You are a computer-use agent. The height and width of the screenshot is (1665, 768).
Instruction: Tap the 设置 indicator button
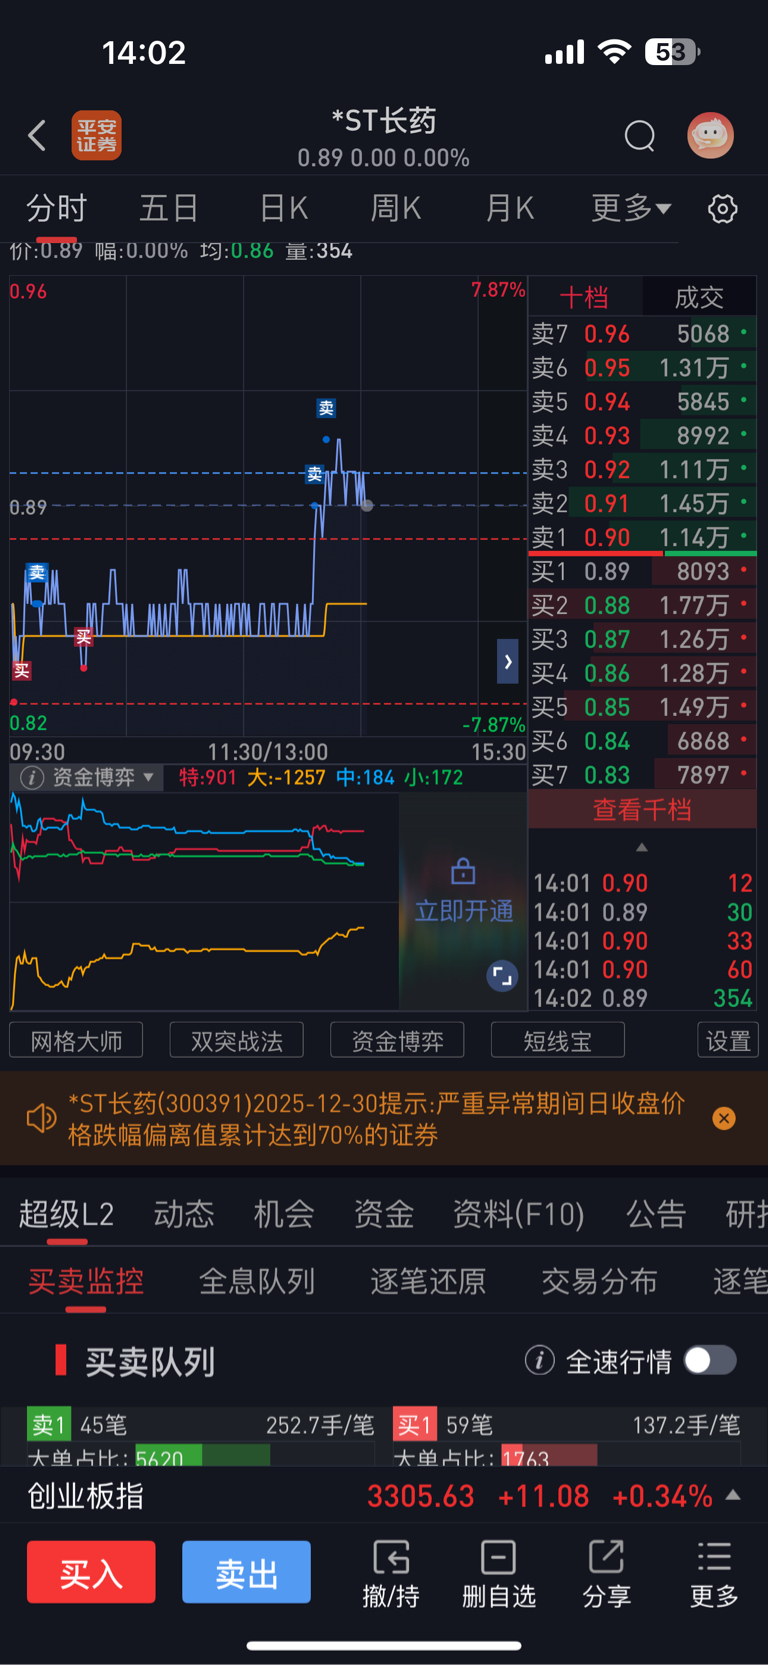pyautogui.click(x=728, y=1041)
